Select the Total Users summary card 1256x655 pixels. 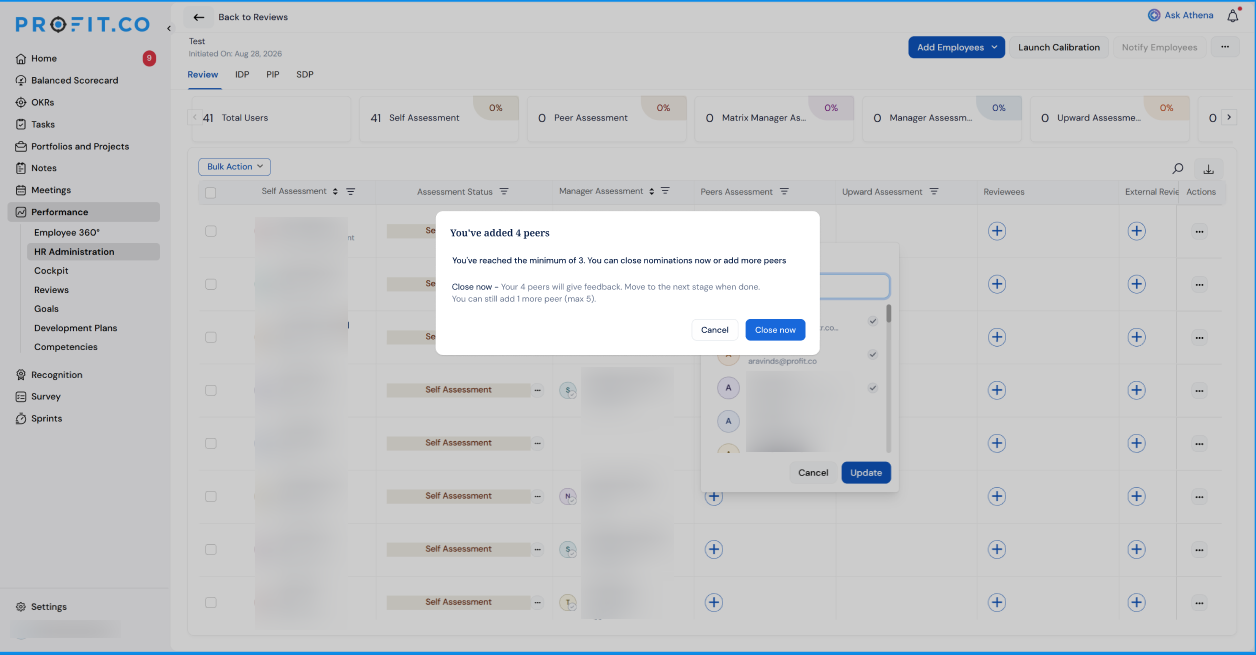272,118
